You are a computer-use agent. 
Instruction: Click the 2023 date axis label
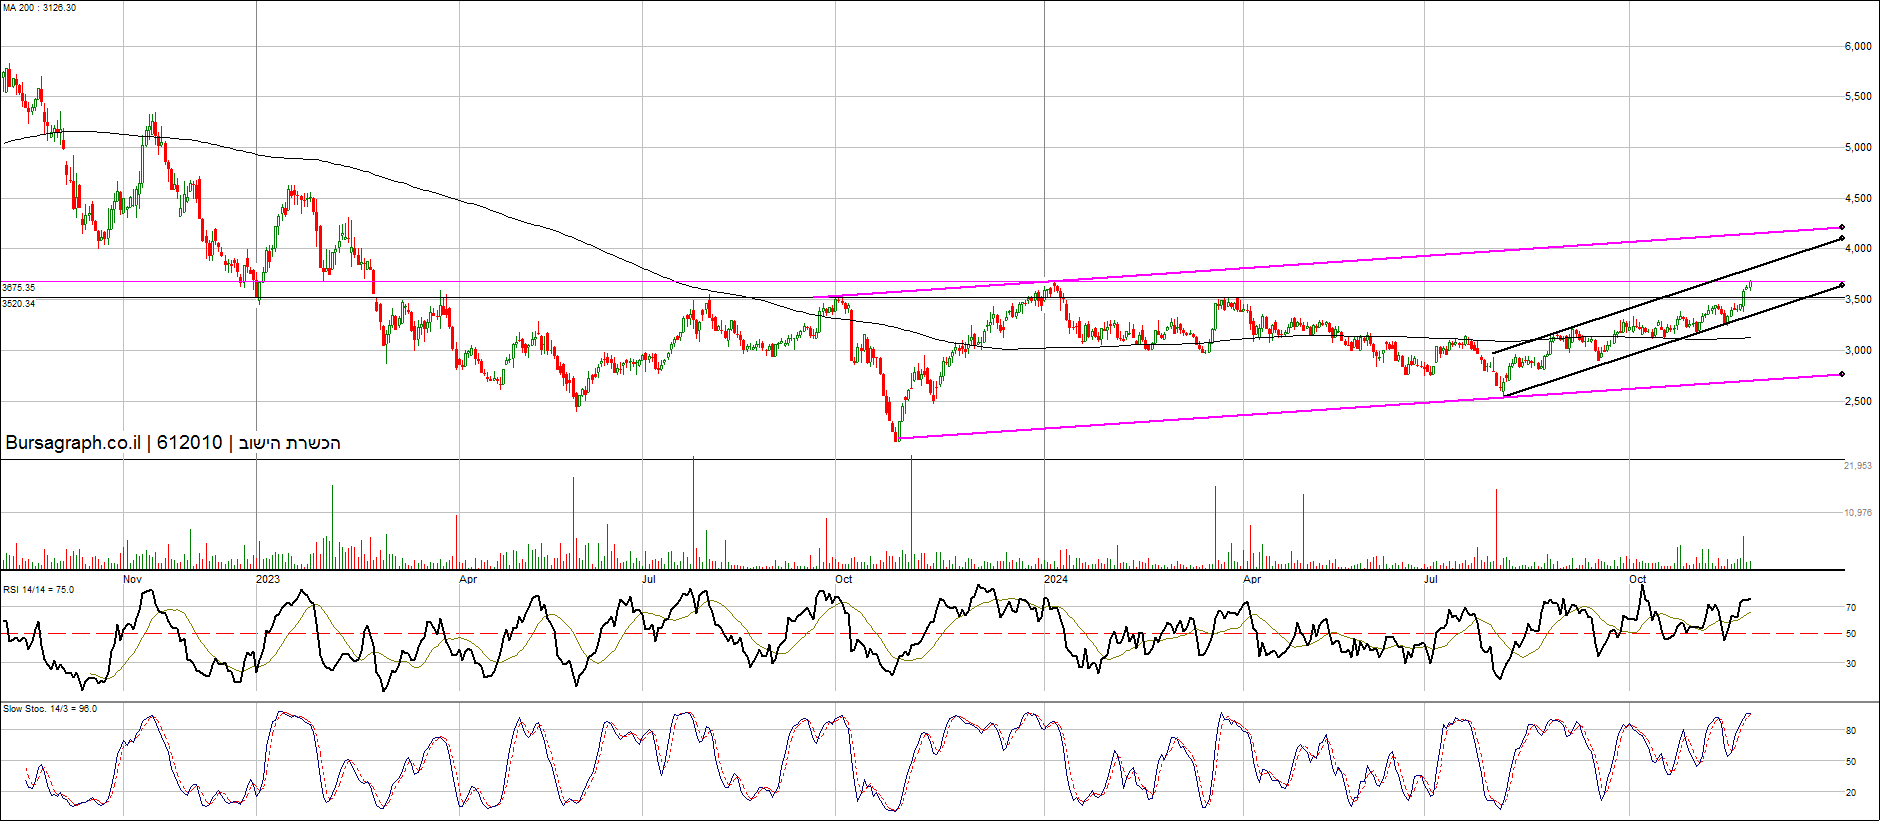pos(268,579)
